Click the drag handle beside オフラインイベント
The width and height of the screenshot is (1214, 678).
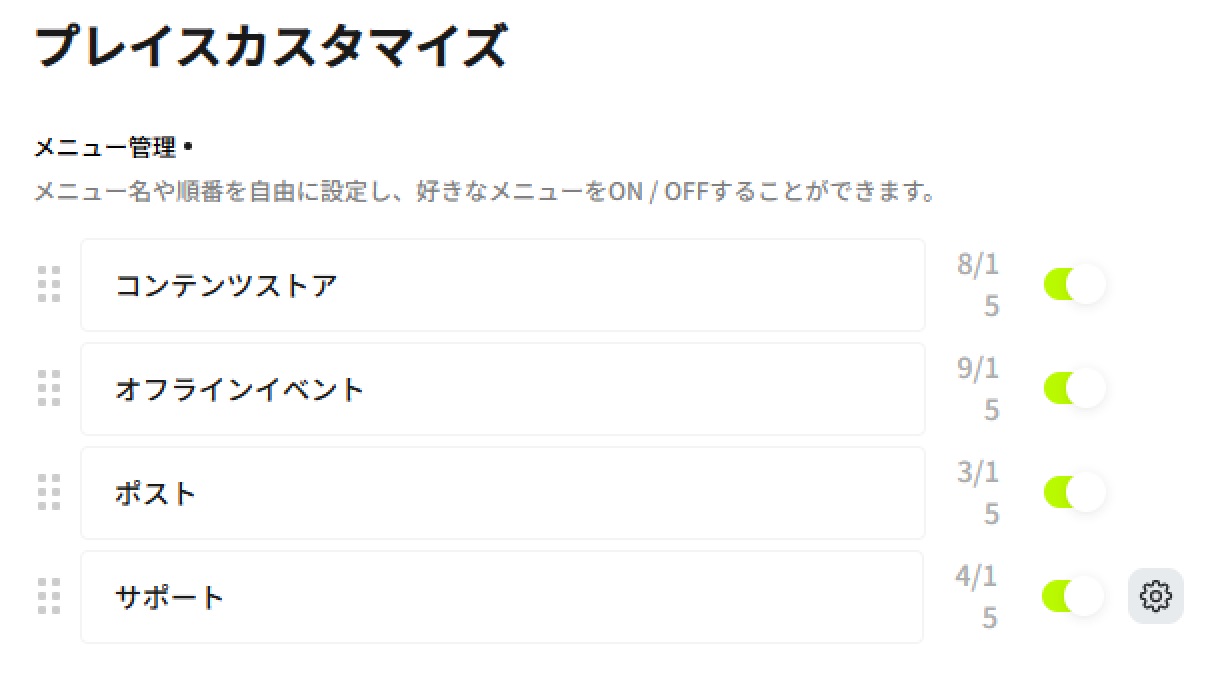coord(48,388)
